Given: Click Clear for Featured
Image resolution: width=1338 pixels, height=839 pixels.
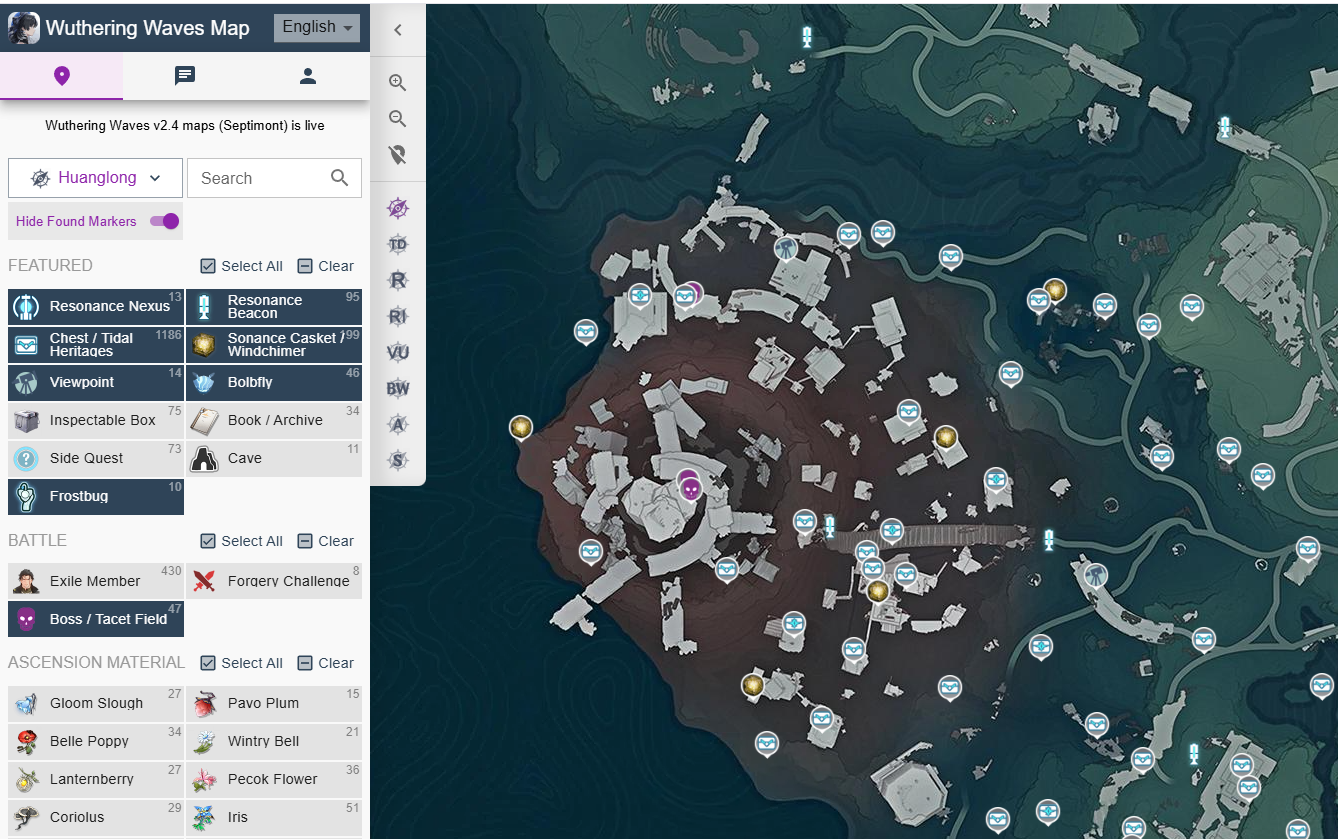Looking at the screenshot, I should click(326, 266).
